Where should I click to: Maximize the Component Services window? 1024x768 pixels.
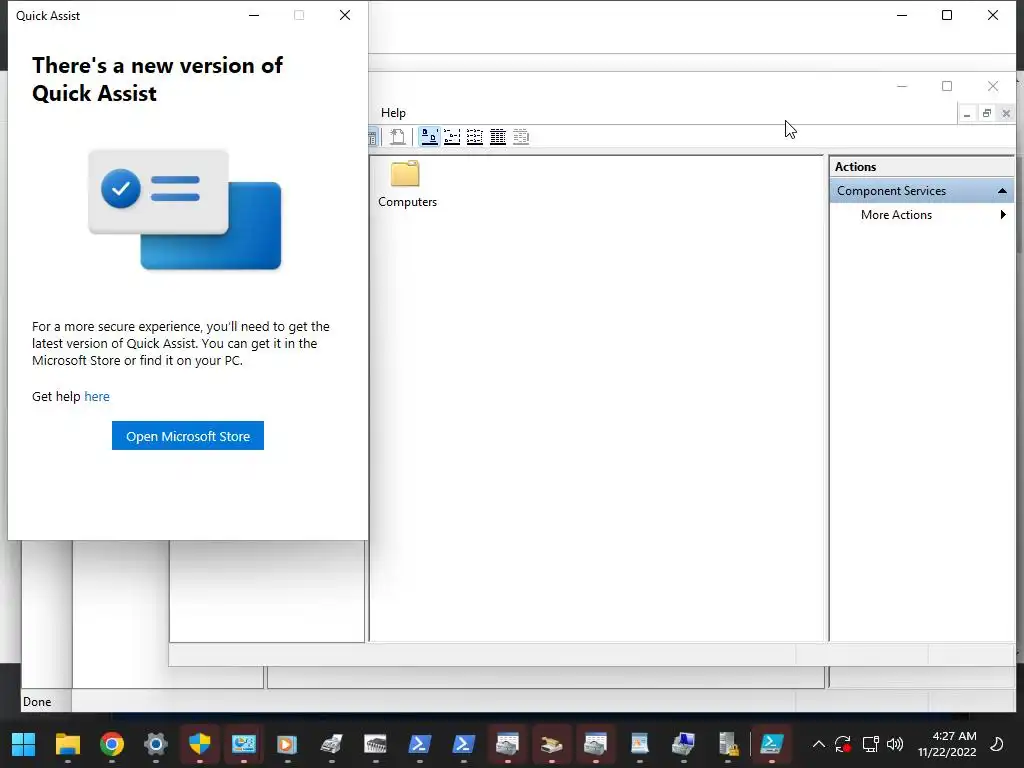tap(947, 86)
